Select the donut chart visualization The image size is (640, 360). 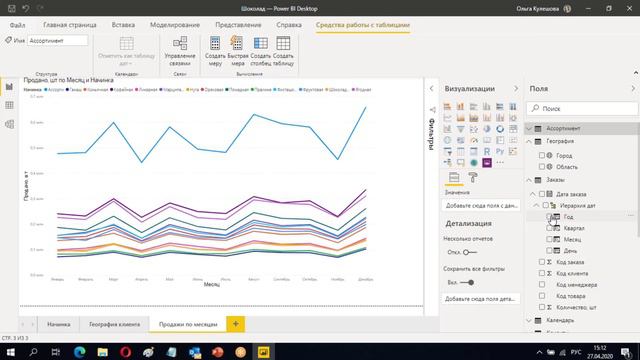click(x=500, y=129)
